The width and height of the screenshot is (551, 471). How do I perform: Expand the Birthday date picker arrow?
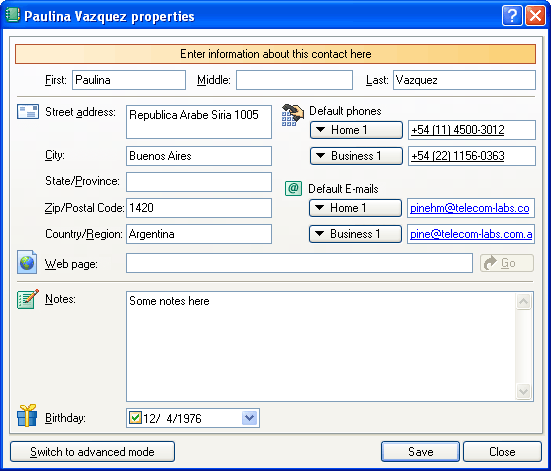coord(249,418)
